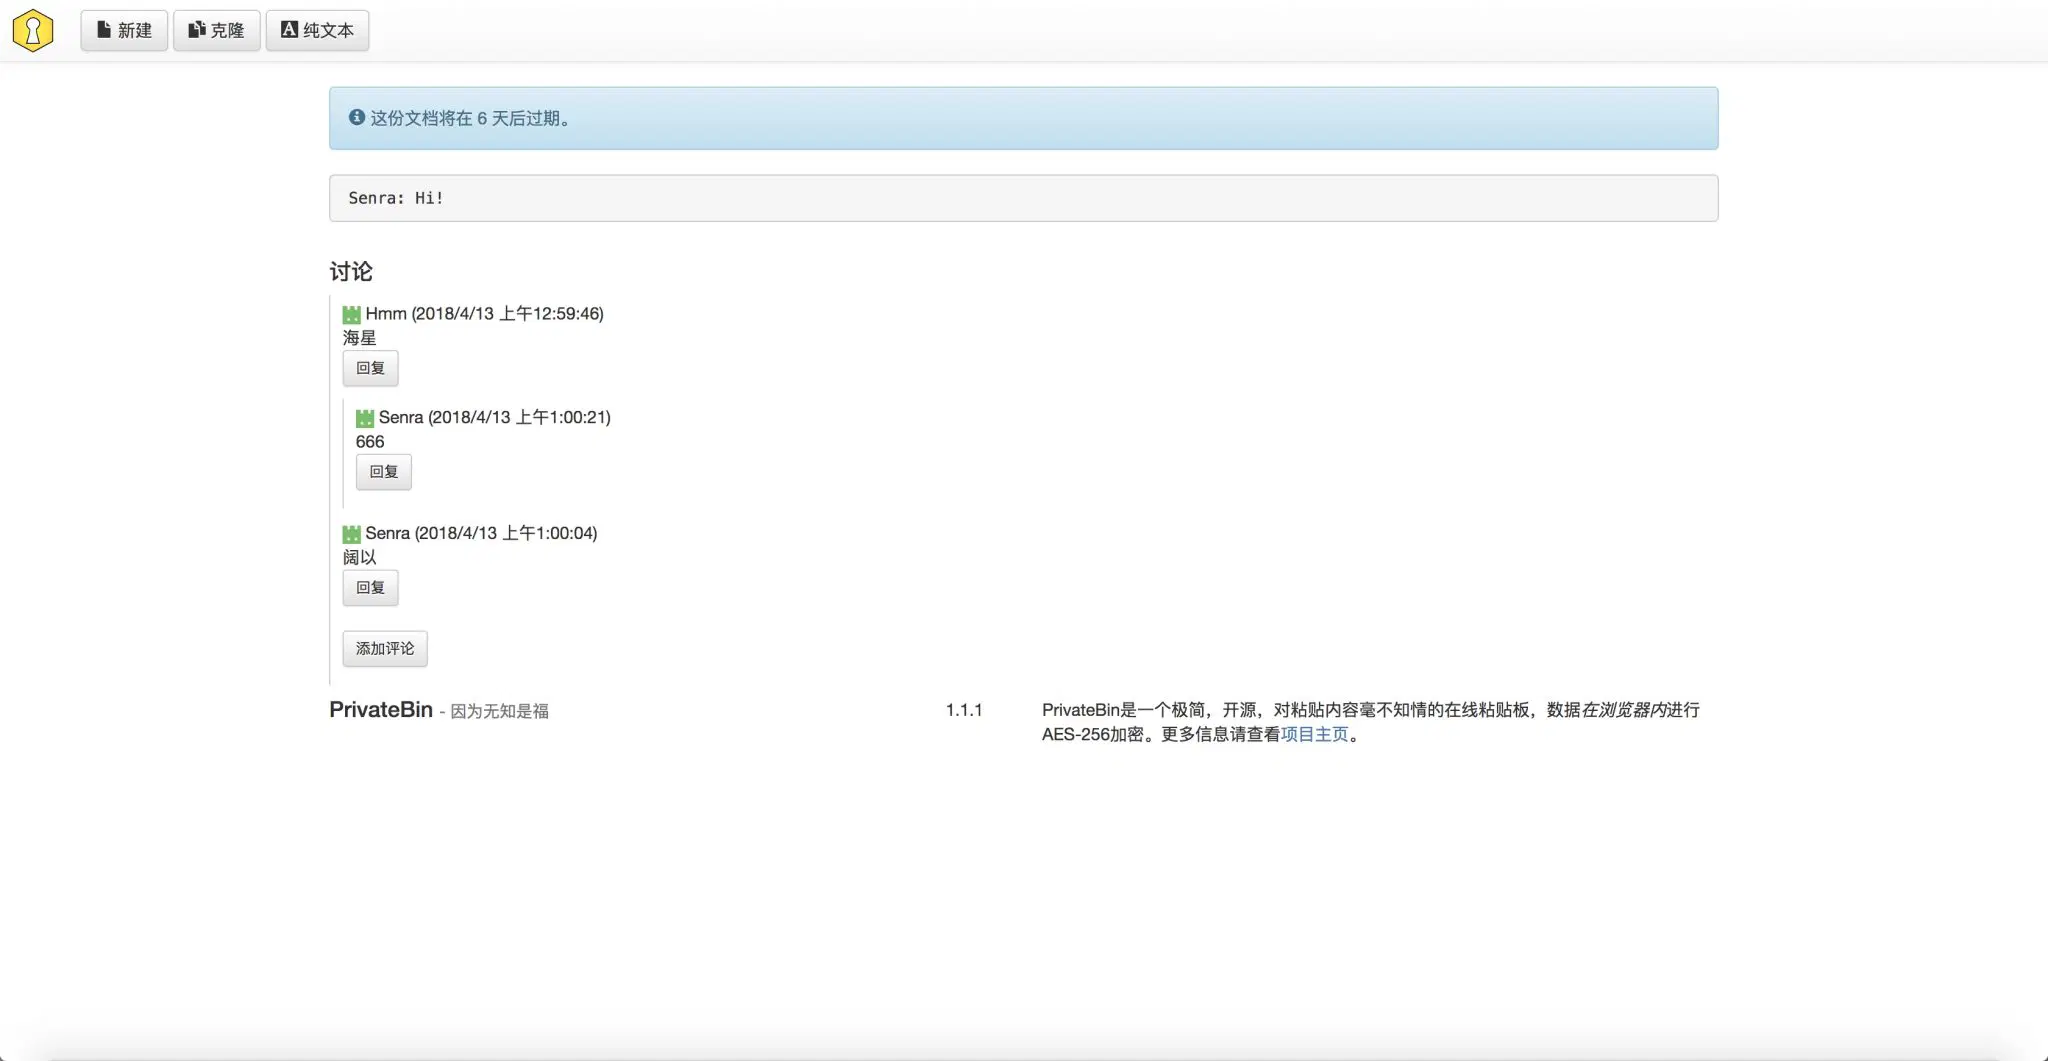Click avatar identicon of Senra 1:00:04 comment

[351, 534]
